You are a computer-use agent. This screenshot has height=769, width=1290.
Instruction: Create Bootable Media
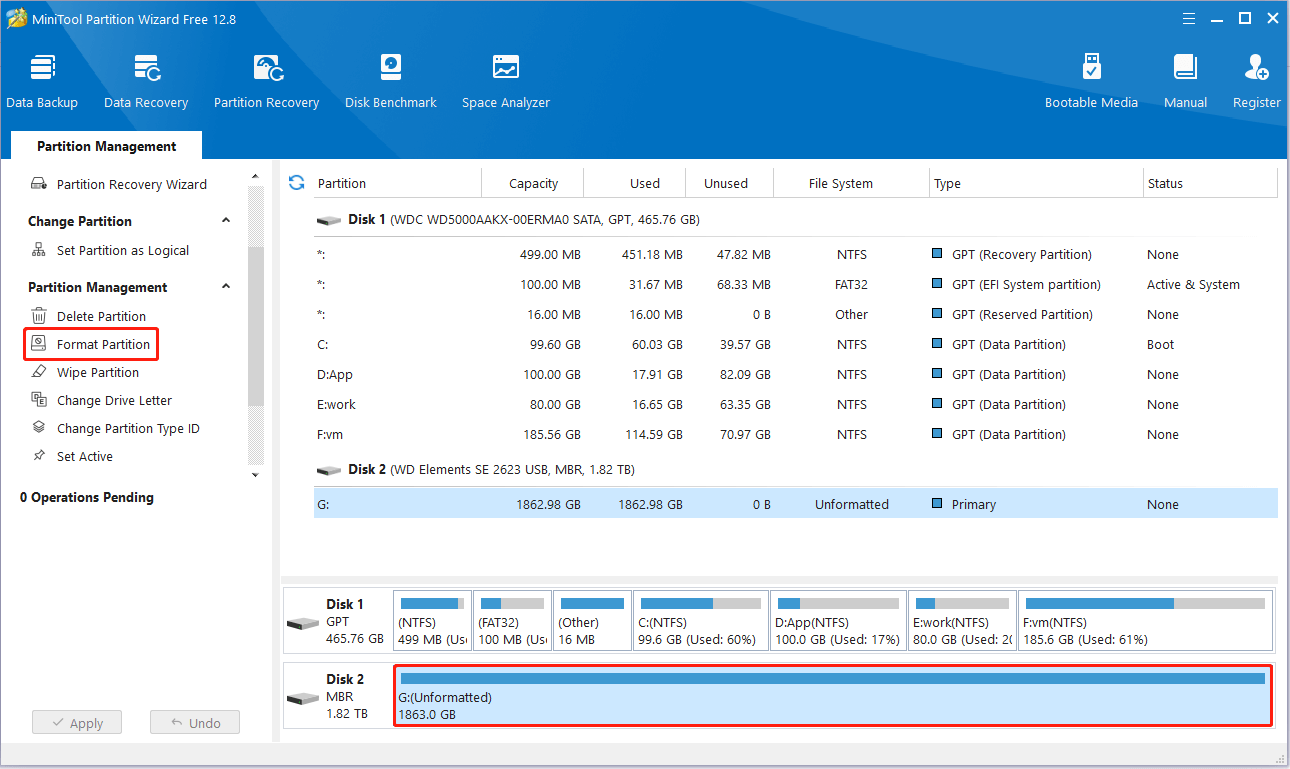click(1091, 82)
